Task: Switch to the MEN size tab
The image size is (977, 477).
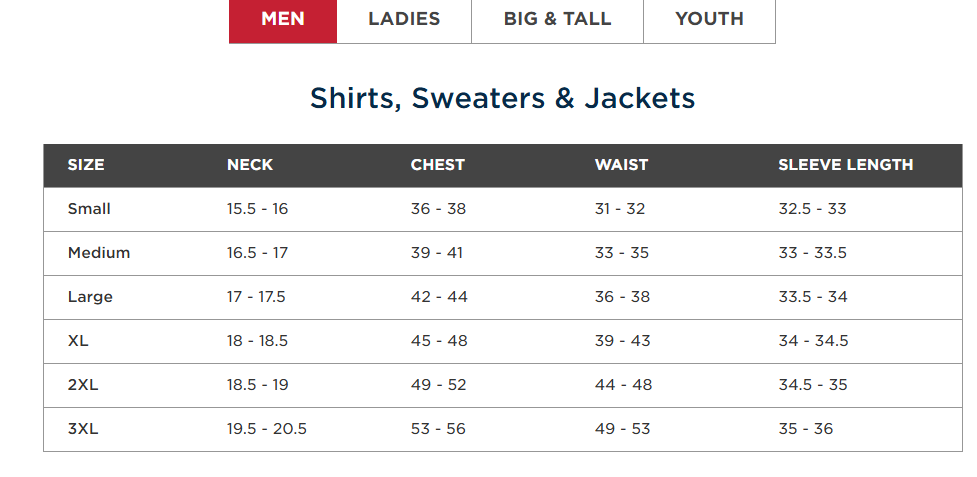Action: click(283, 19)
